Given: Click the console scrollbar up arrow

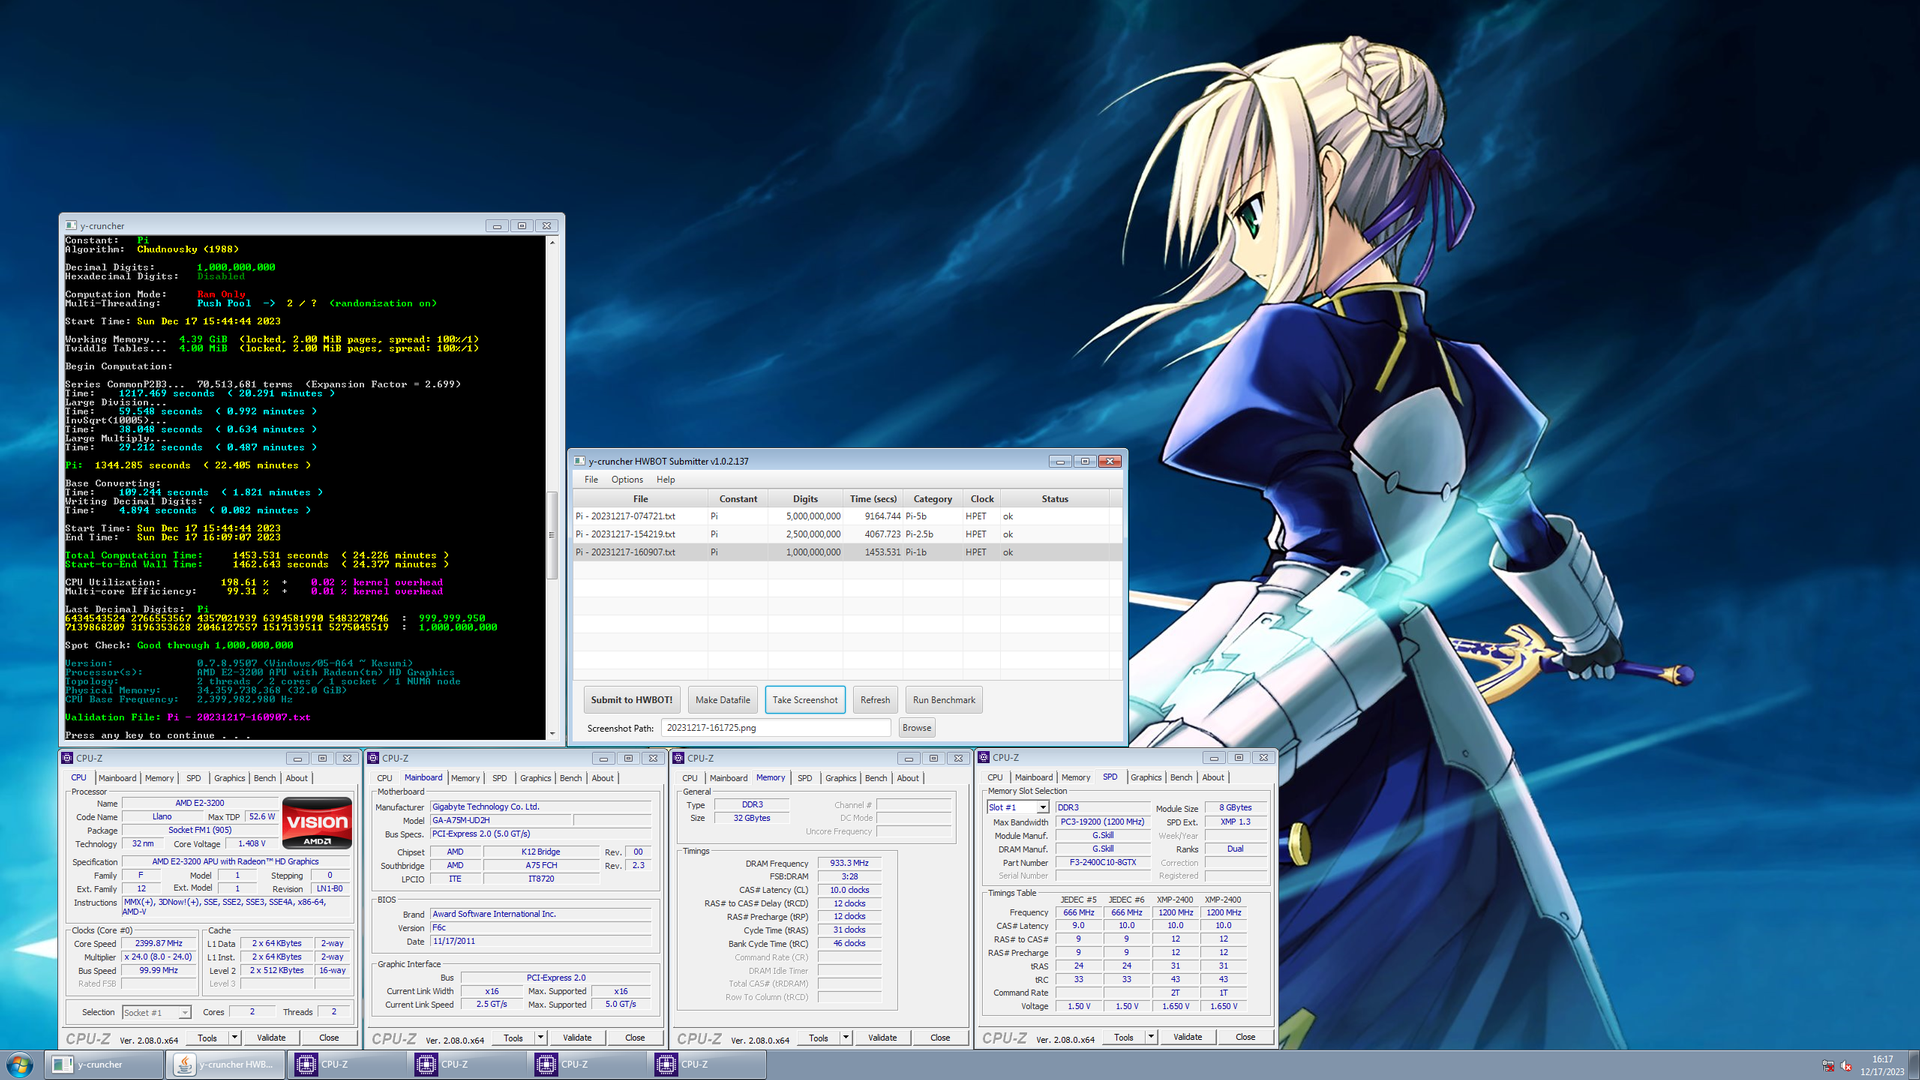Looking at the screenshot, I should (x=551, y=243).
